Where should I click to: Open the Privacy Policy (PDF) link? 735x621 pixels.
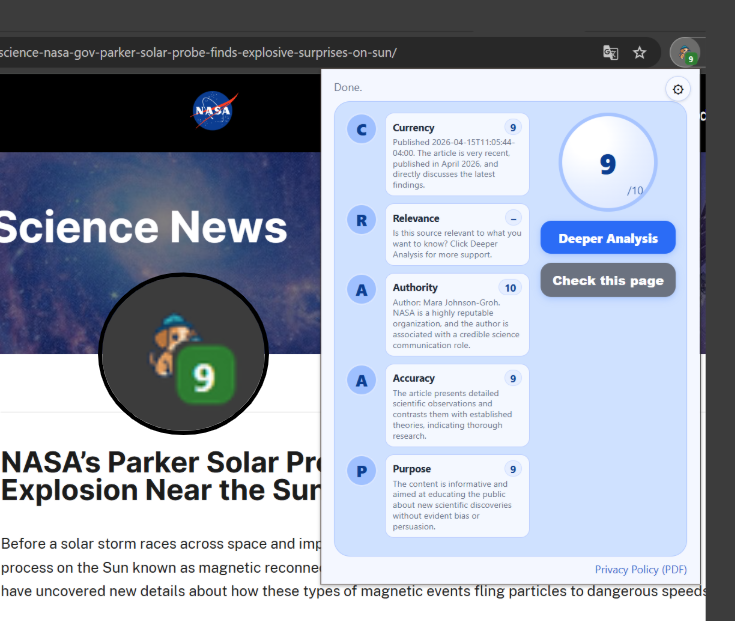click(x=640, y=569)
